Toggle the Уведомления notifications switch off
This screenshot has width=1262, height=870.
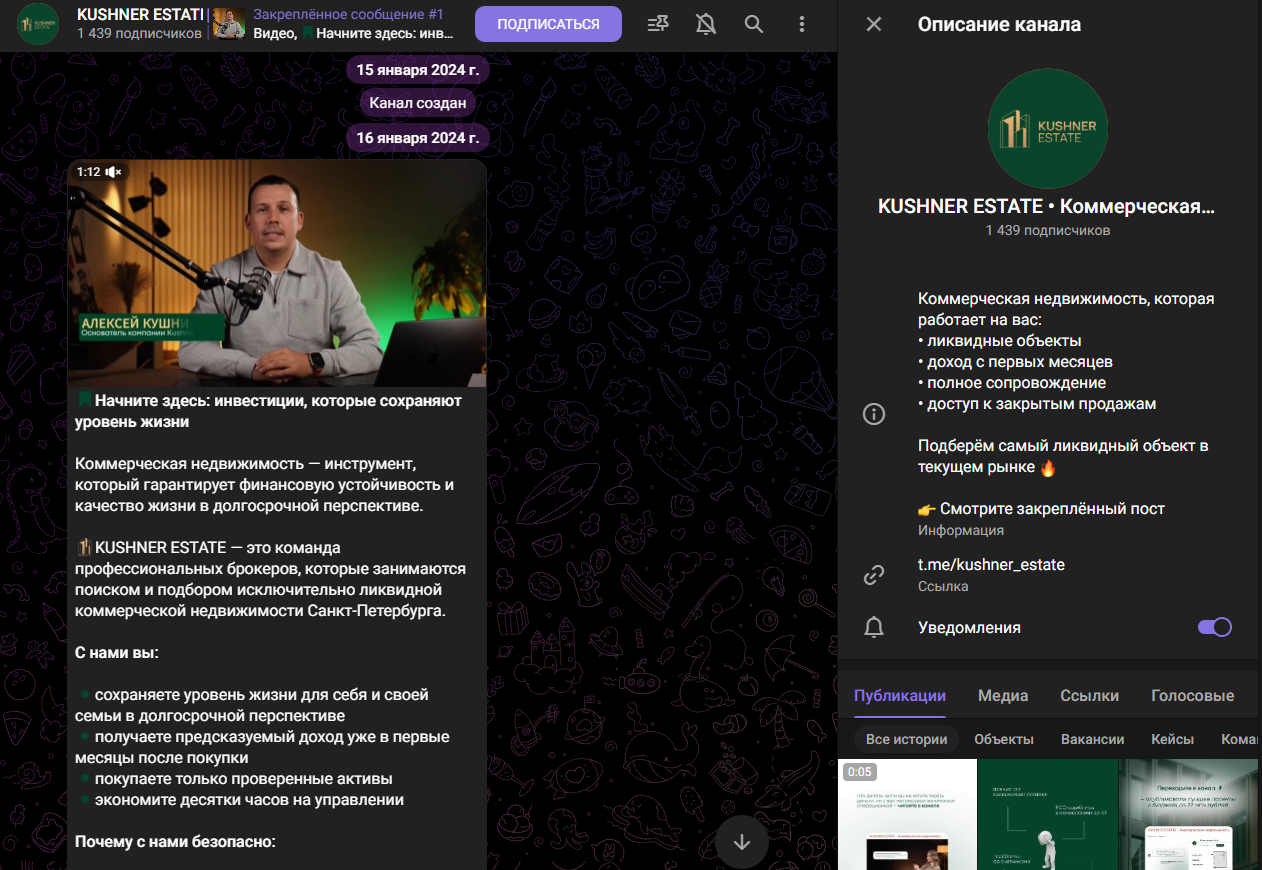(x=1214, y=627)
